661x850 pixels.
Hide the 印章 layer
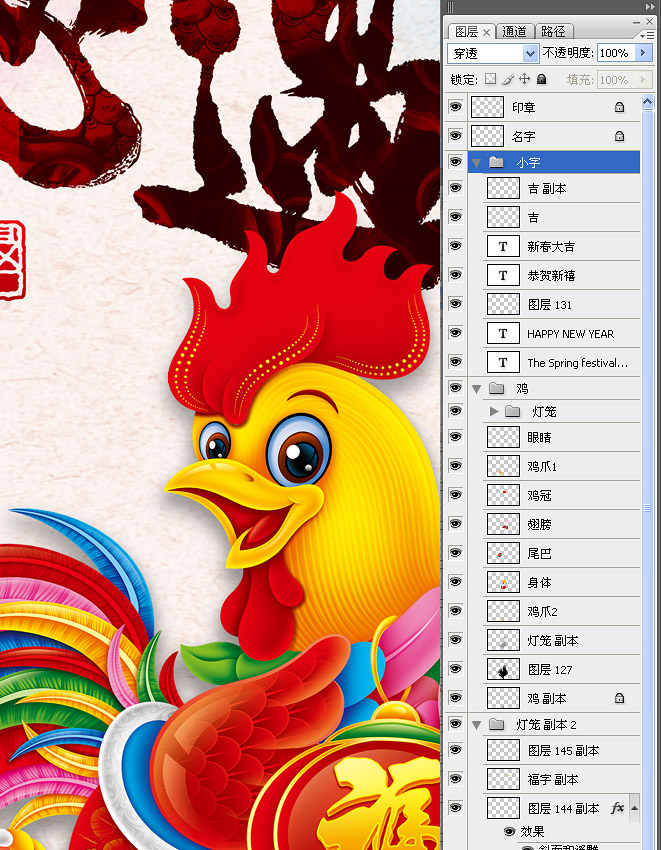point(455,107)
